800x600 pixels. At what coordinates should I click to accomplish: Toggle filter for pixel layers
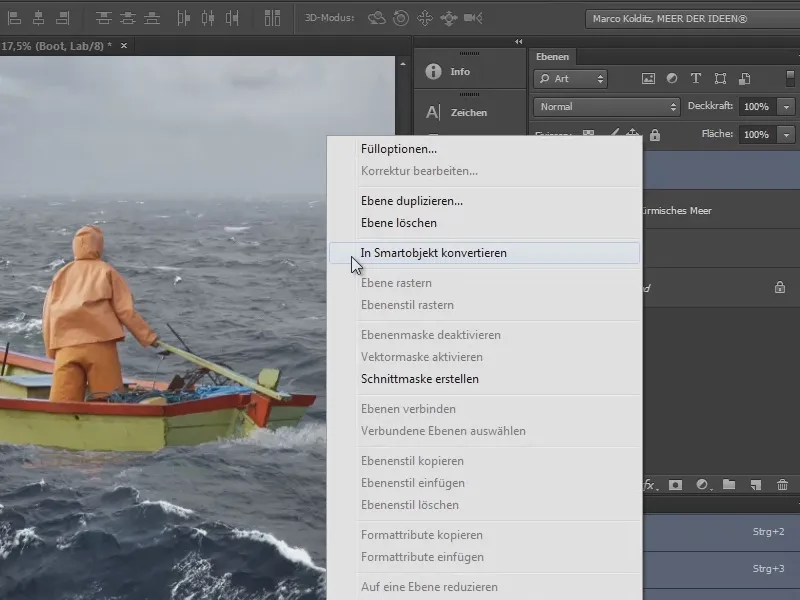pos(648,79)
